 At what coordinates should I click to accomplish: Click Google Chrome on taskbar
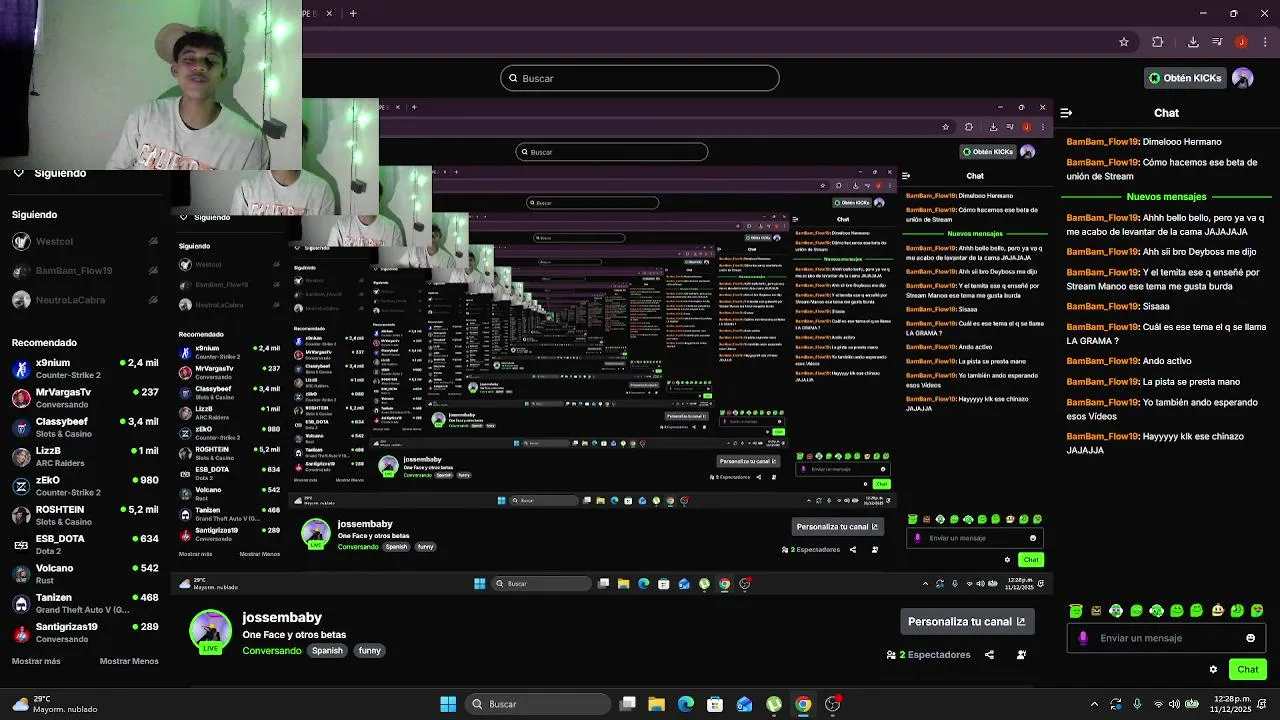pos(803,704)
